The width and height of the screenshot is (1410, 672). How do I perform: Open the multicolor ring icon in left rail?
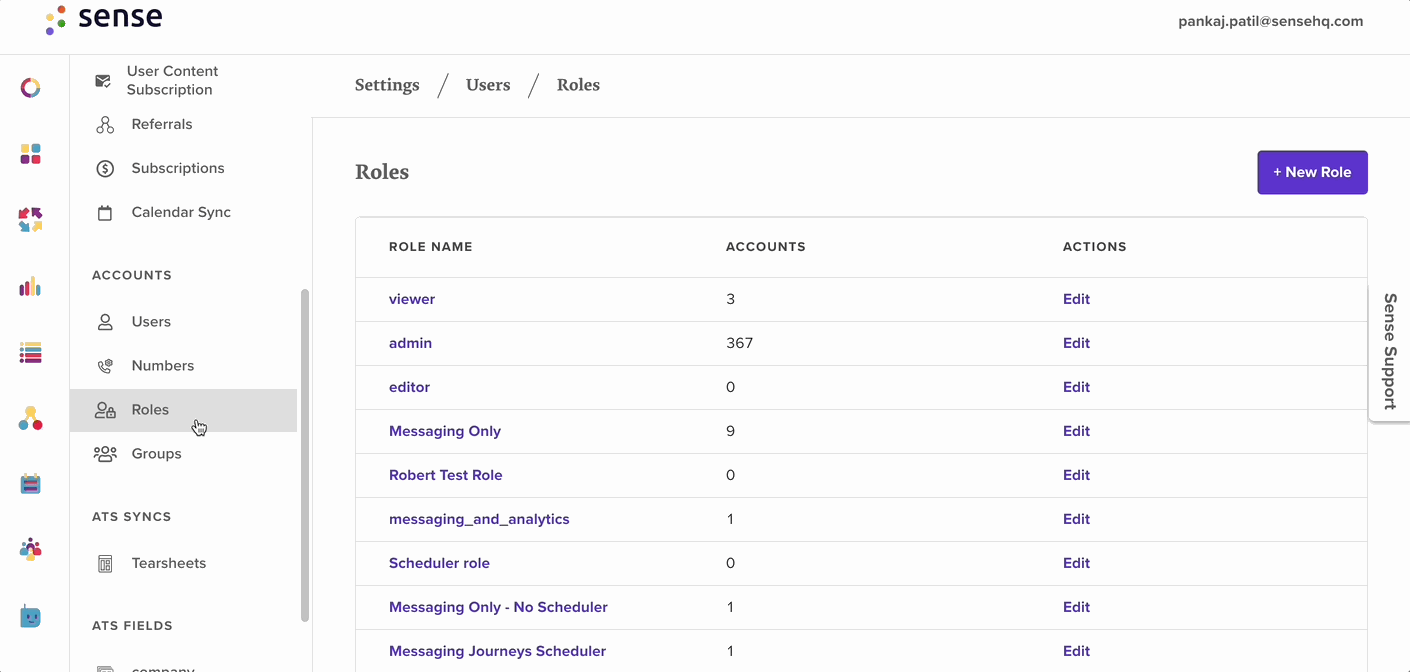(30, 88)
